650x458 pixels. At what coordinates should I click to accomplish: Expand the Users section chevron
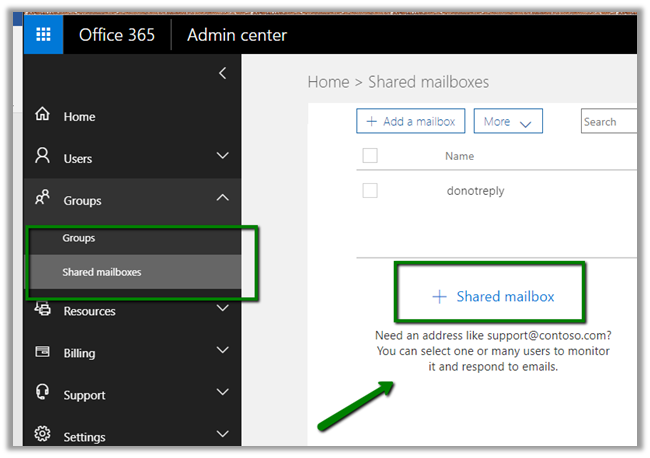(222, 157)
